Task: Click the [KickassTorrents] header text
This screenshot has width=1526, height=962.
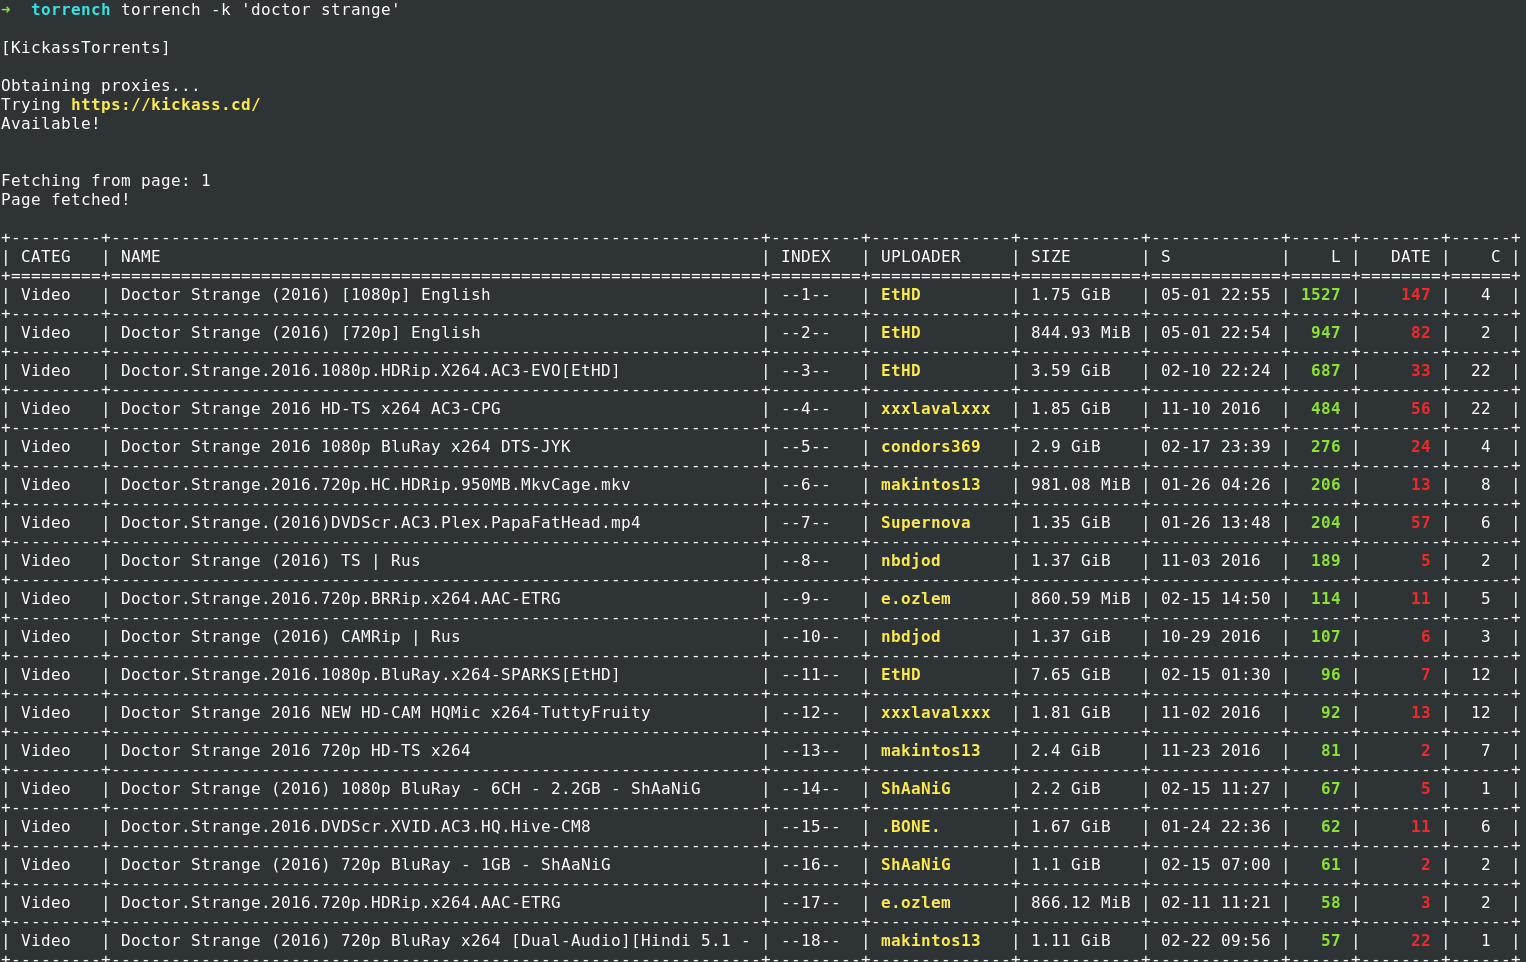Action: [x=86, y=47]
